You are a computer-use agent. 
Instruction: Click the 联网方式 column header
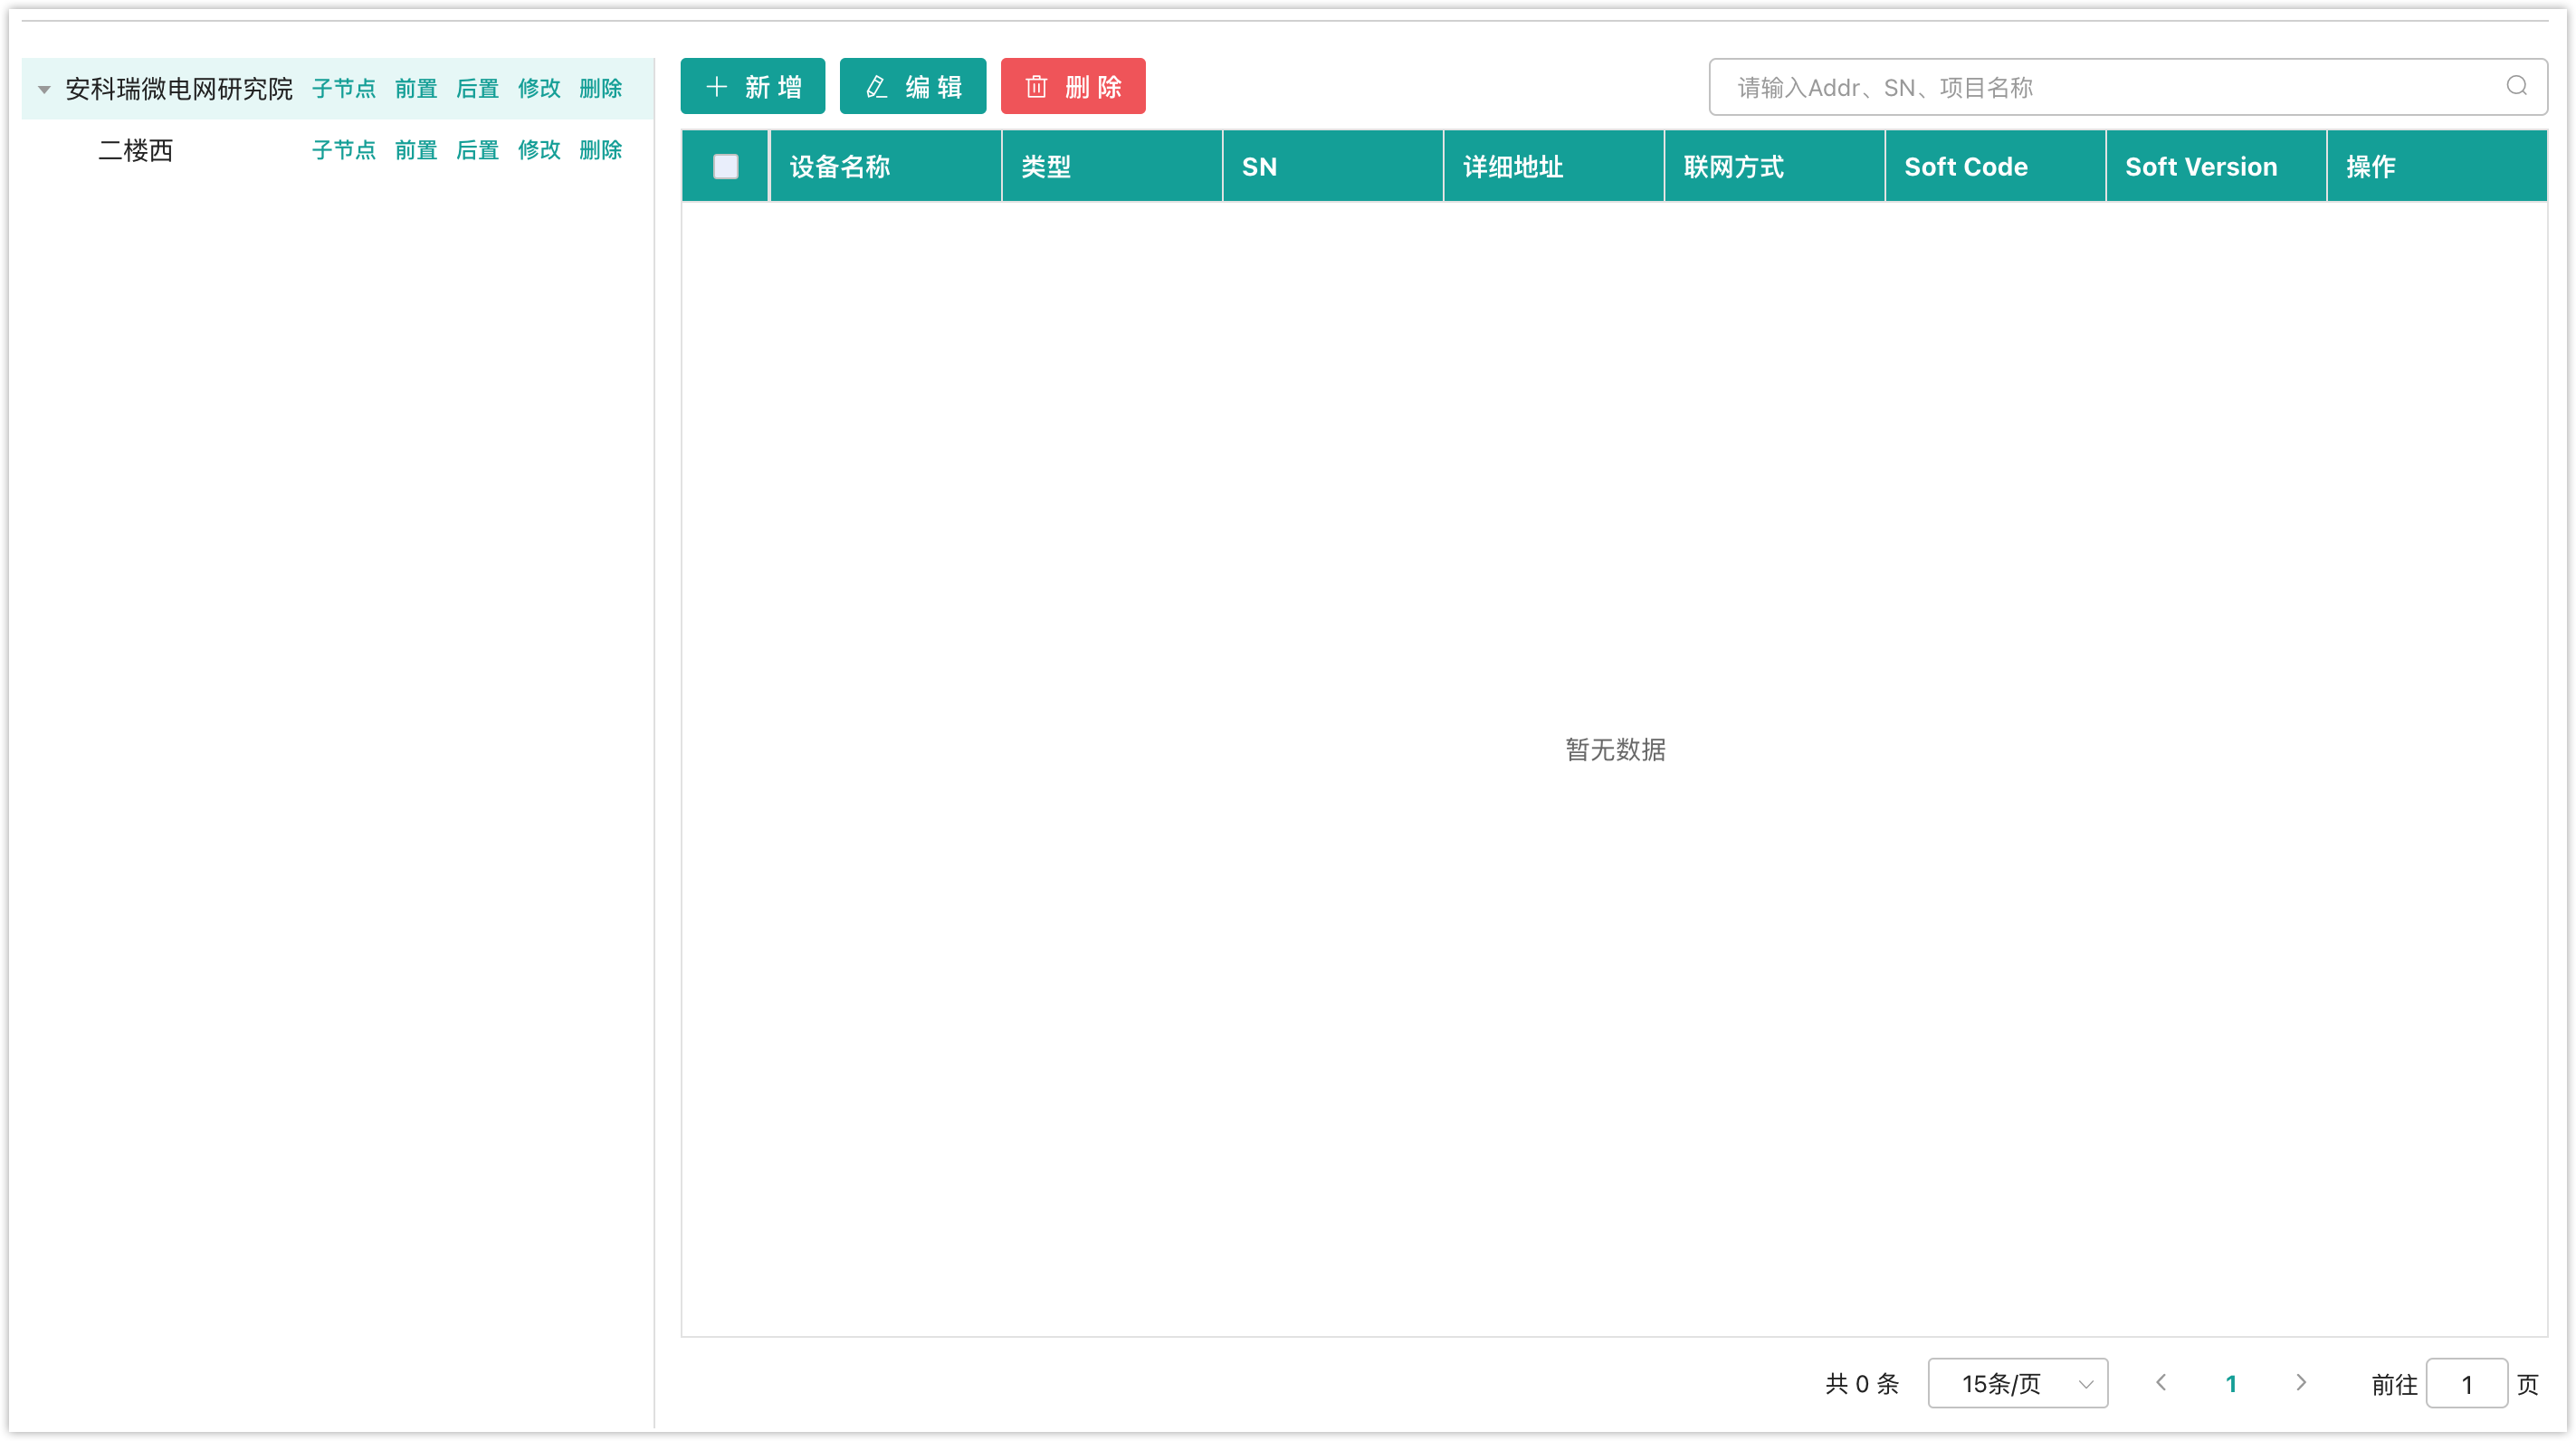[1775, 167]
